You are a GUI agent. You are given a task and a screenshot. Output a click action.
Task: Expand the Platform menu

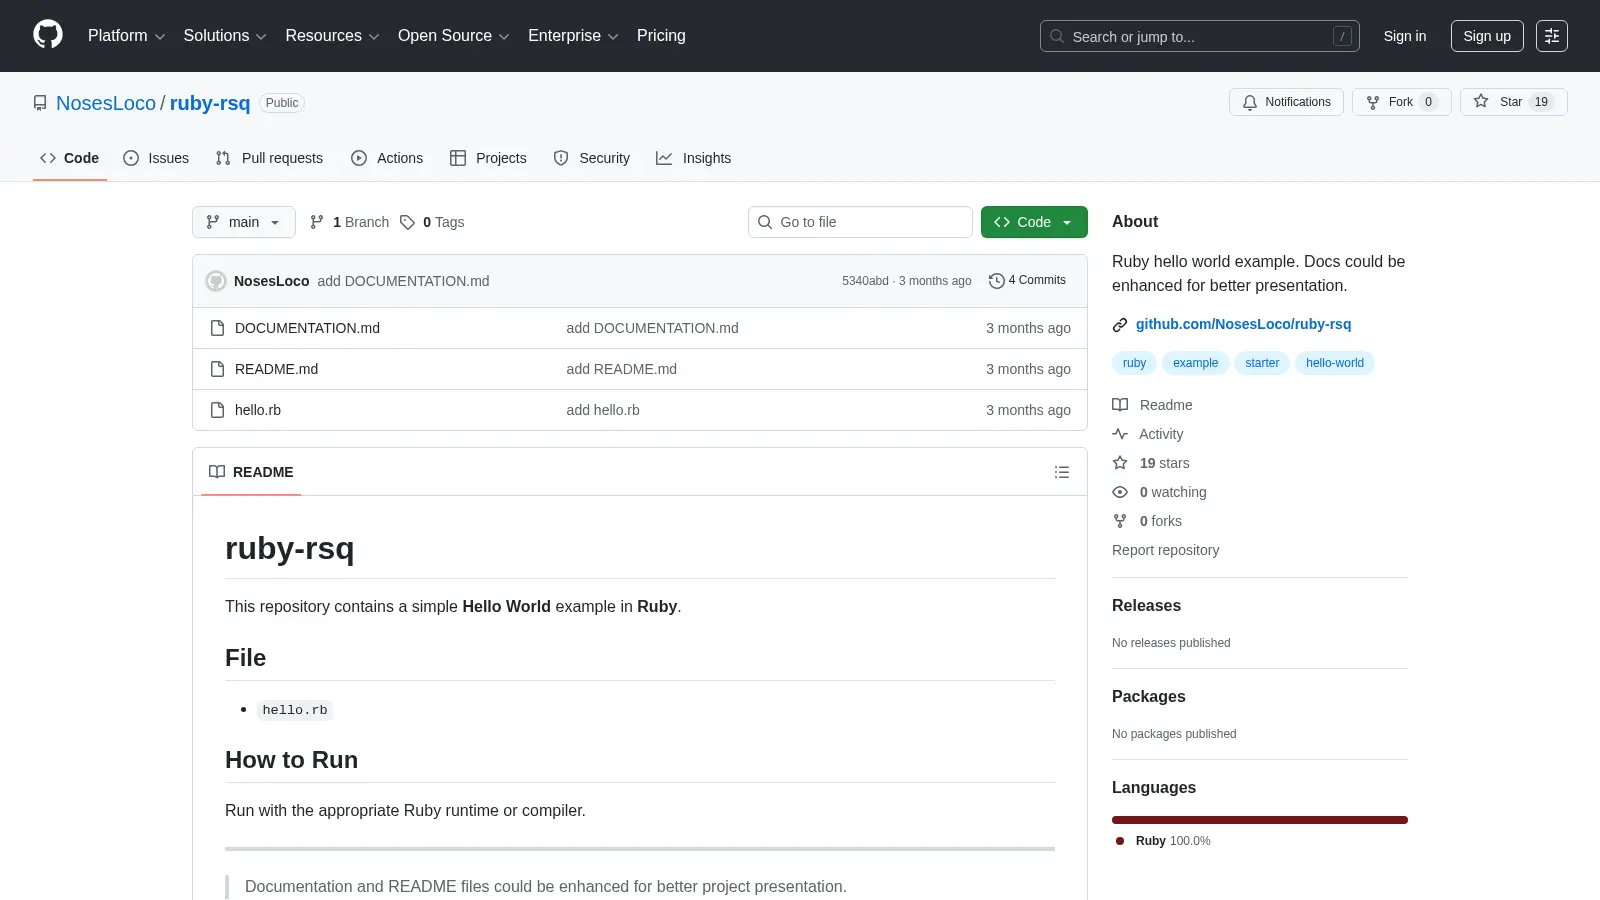pos(126,36)
